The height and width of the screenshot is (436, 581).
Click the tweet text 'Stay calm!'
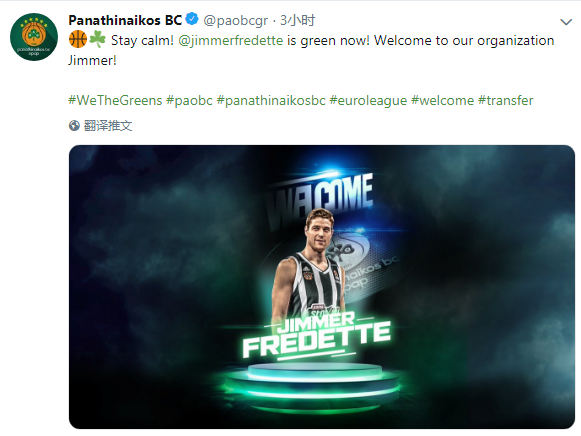[142, 40]
